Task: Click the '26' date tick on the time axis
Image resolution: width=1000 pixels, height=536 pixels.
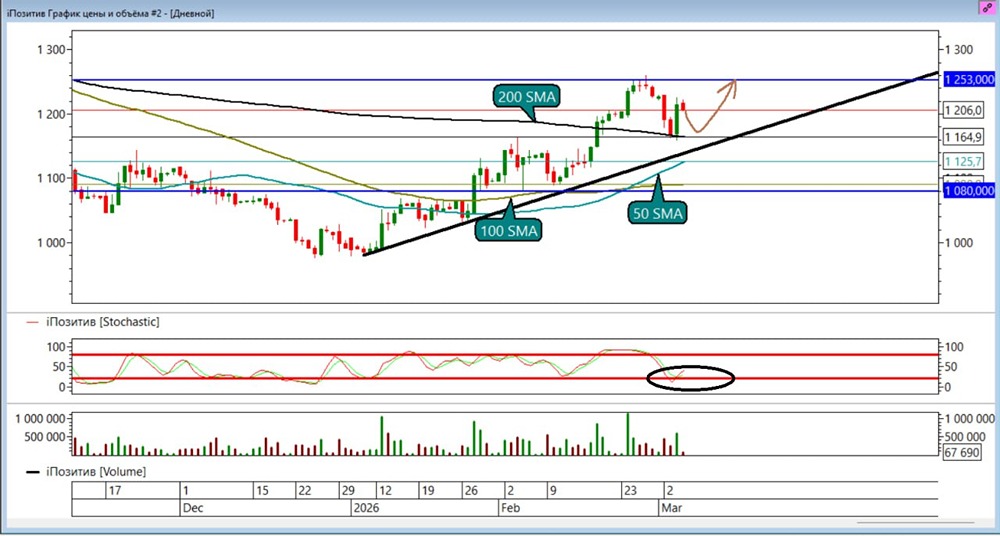Action: coord(472,491)
